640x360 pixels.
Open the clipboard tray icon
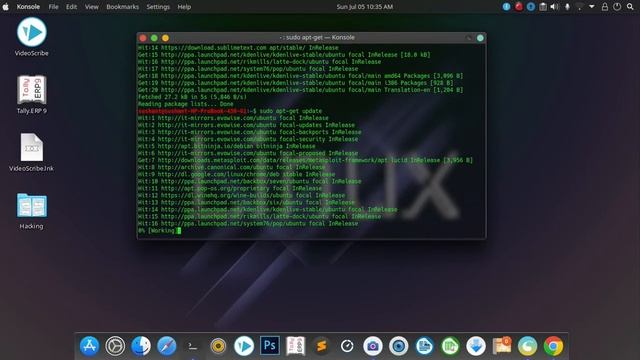tap(543, 7)
